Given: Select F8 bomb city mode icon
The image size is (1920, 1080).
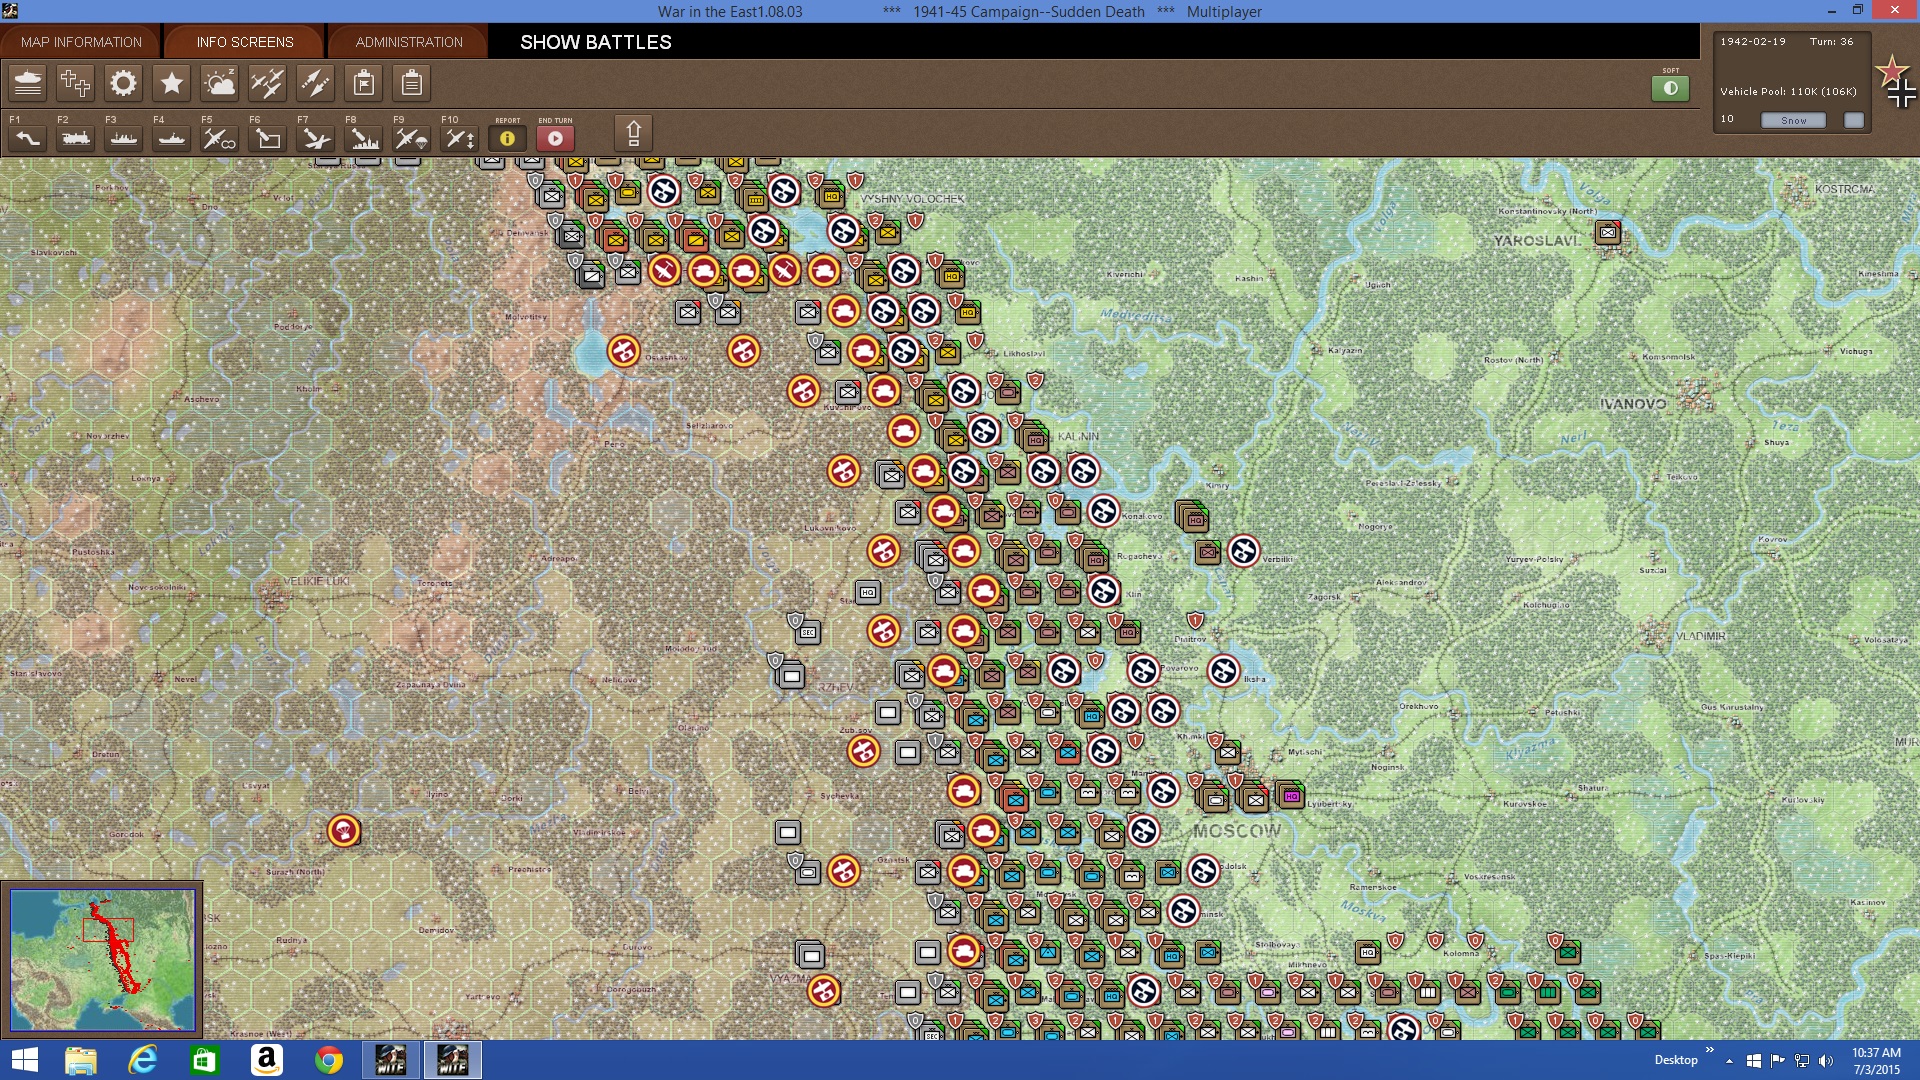Looking at the screenshot, I should click(x=363, y=139).
